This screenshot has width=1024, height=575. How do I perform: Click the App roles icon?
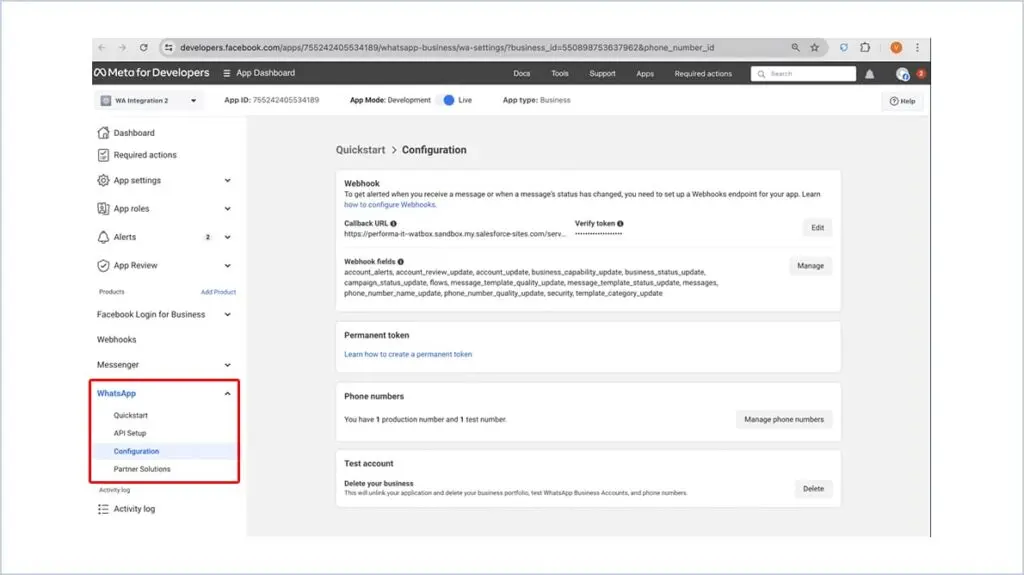click(x=103, y=208)
